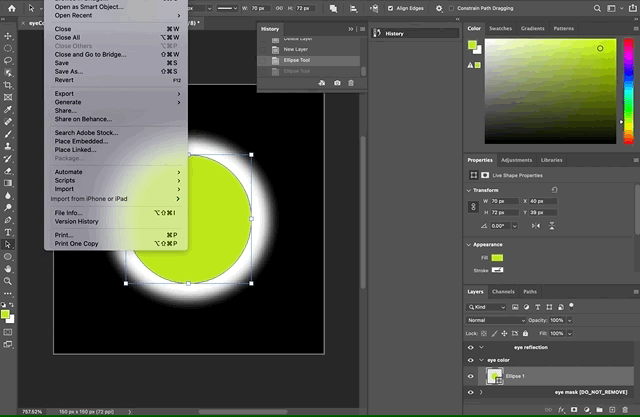Select the Crop tool

(x=8, y=84)
